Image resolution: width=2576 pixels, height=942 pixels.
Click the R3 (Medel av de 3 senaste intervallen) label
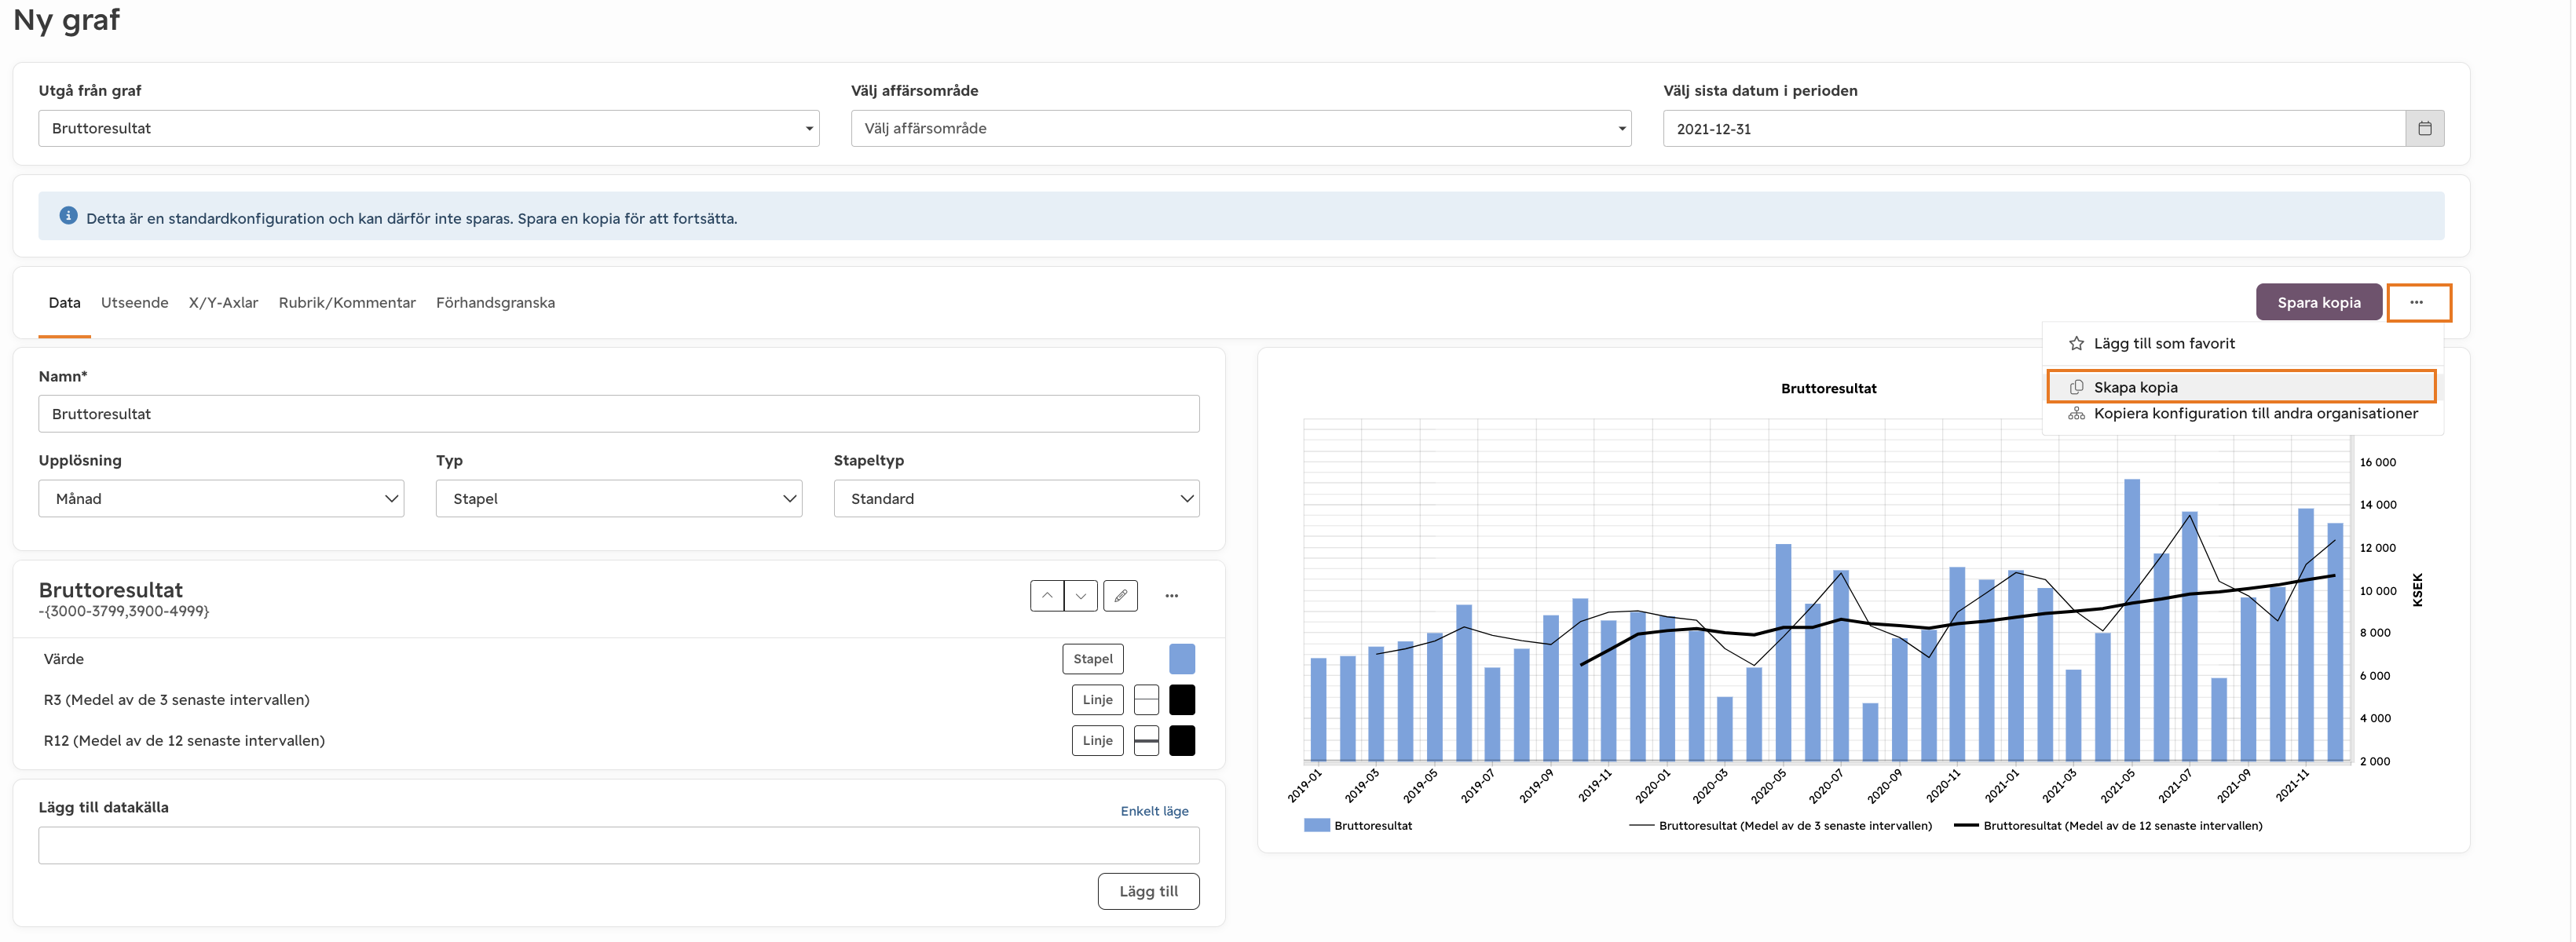pos(176,700)
